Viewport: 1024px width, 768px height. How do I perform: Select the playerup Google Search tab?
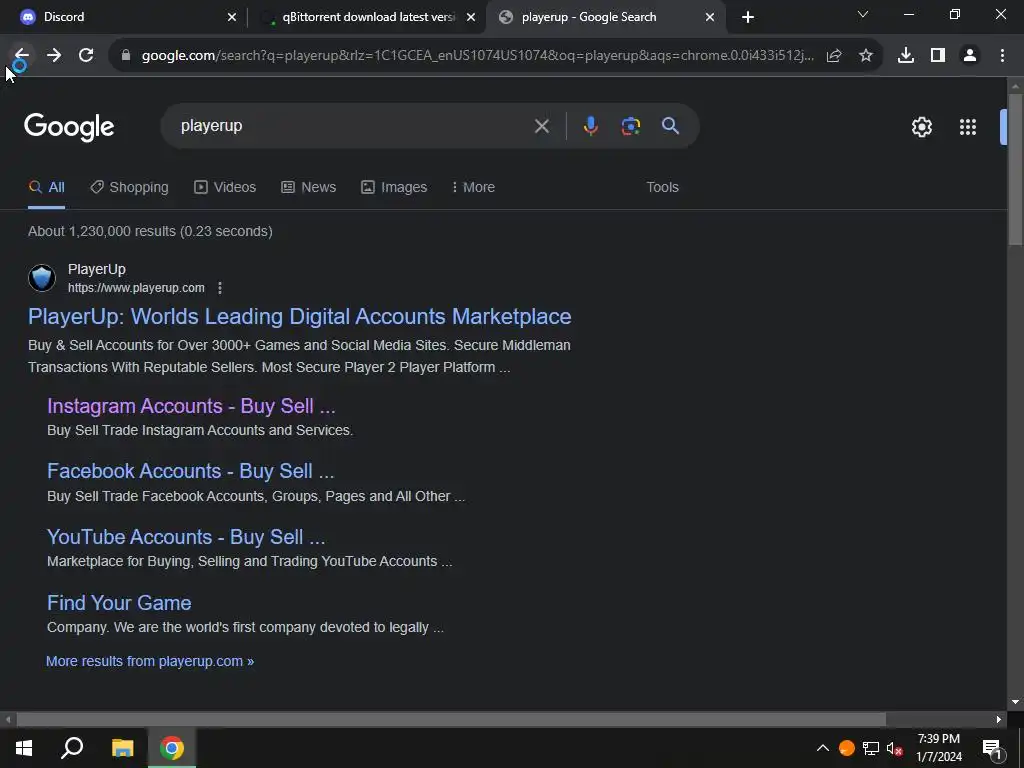click(x=604, y=17)
